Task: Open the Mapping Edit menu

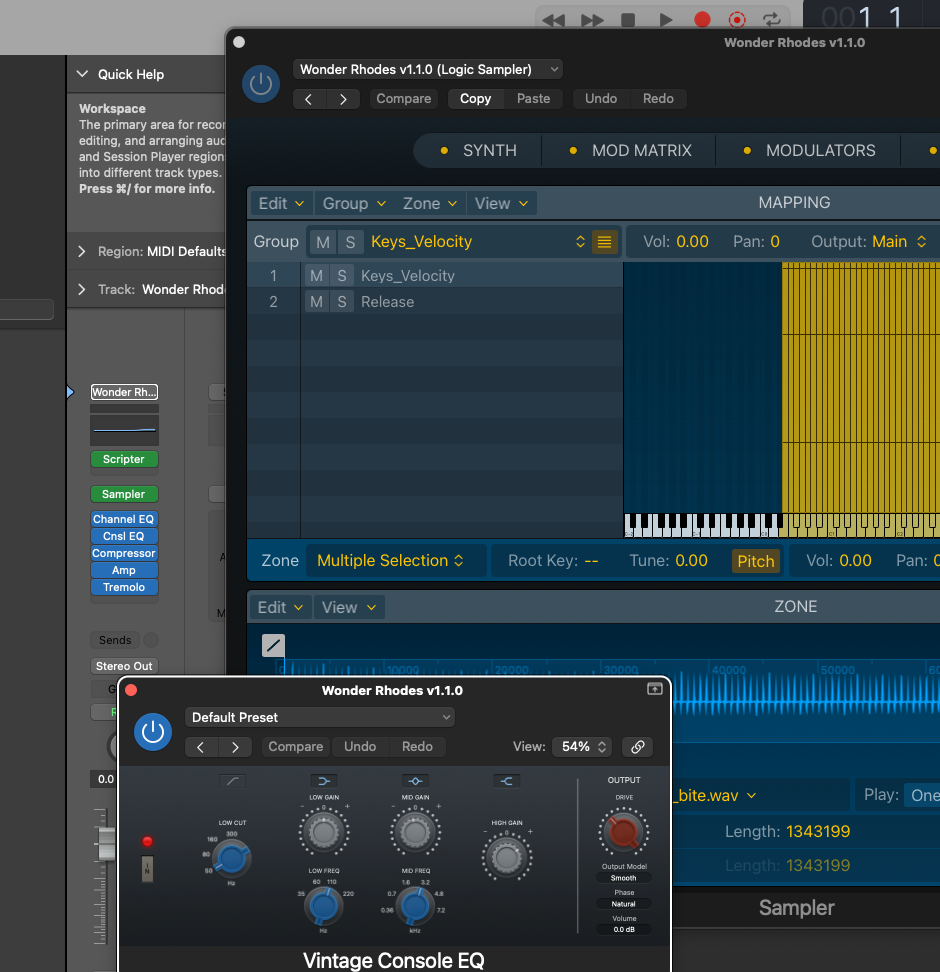Action: click(x=281, y=203)
